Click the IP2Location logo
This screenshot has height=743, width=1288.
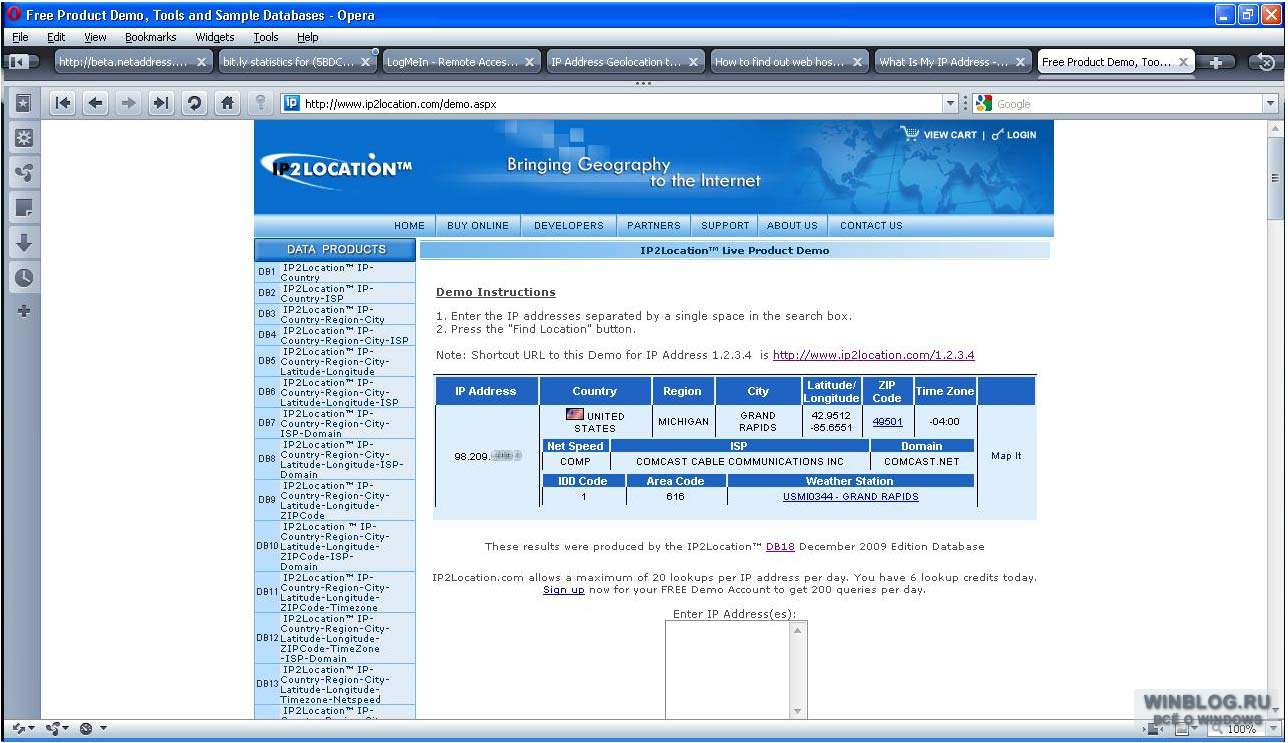click(336, 168)
